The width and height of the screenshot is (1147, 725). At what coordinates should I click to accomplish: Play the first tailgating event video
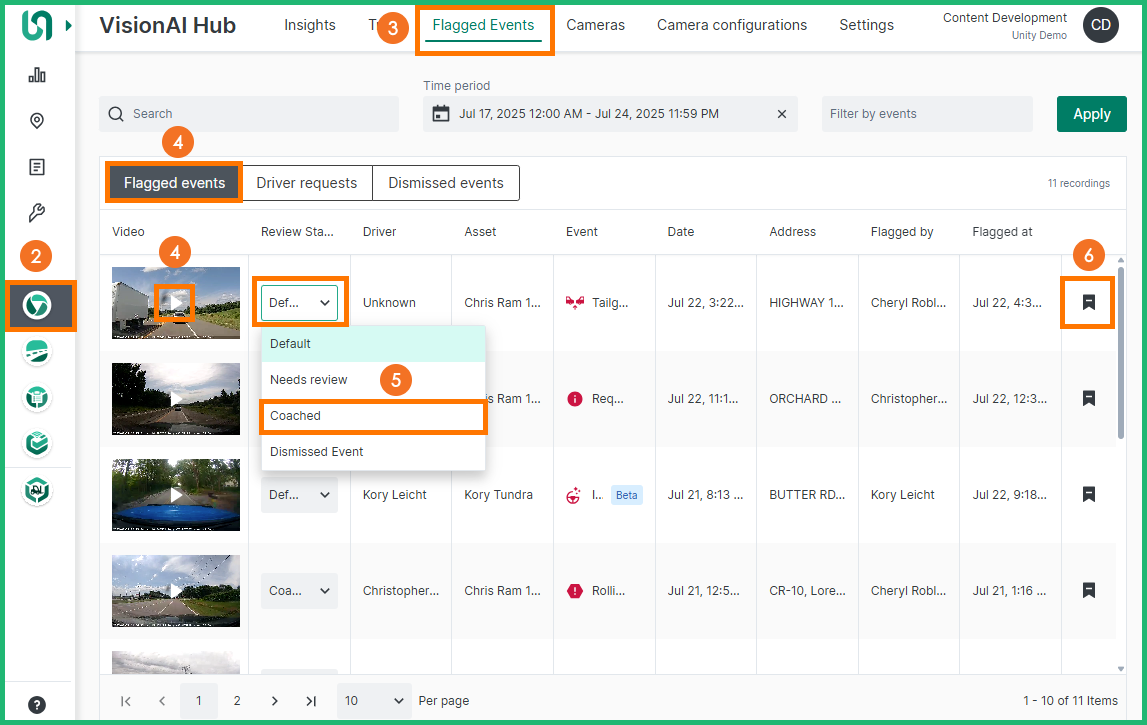[x=176, y=302]
